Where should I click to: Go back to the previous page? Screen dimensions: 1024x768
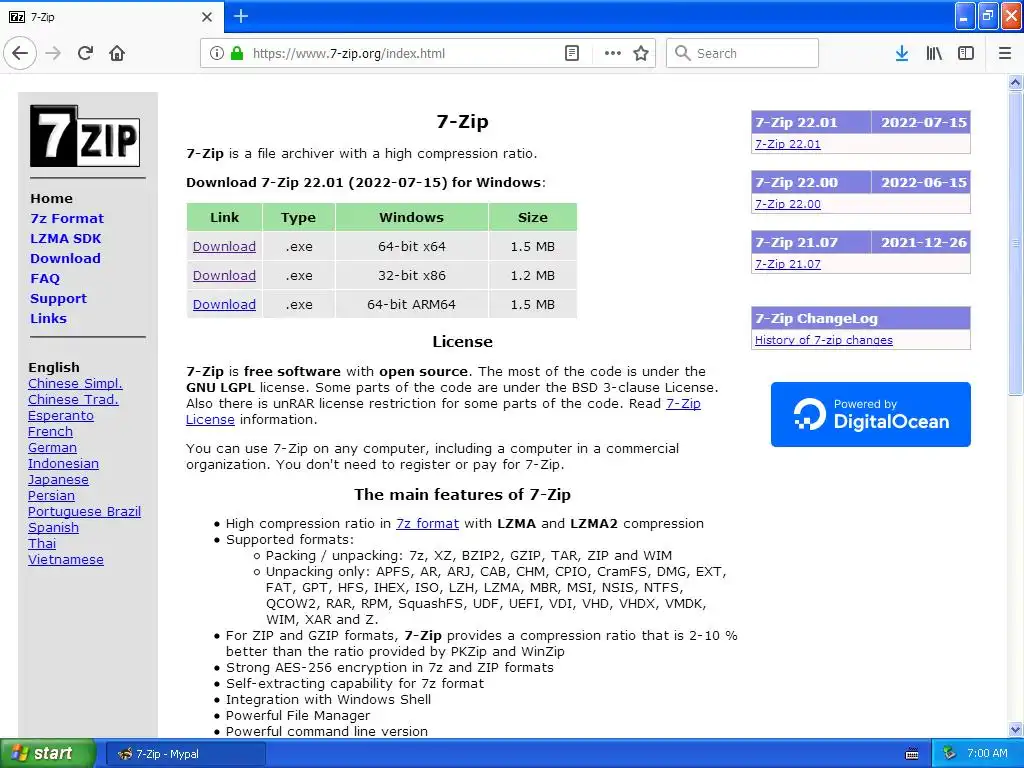pos(20,54)
